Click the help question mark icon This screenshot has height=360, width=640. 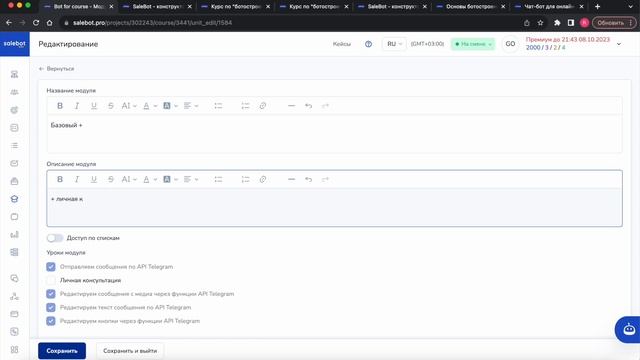tap(369, 44)
